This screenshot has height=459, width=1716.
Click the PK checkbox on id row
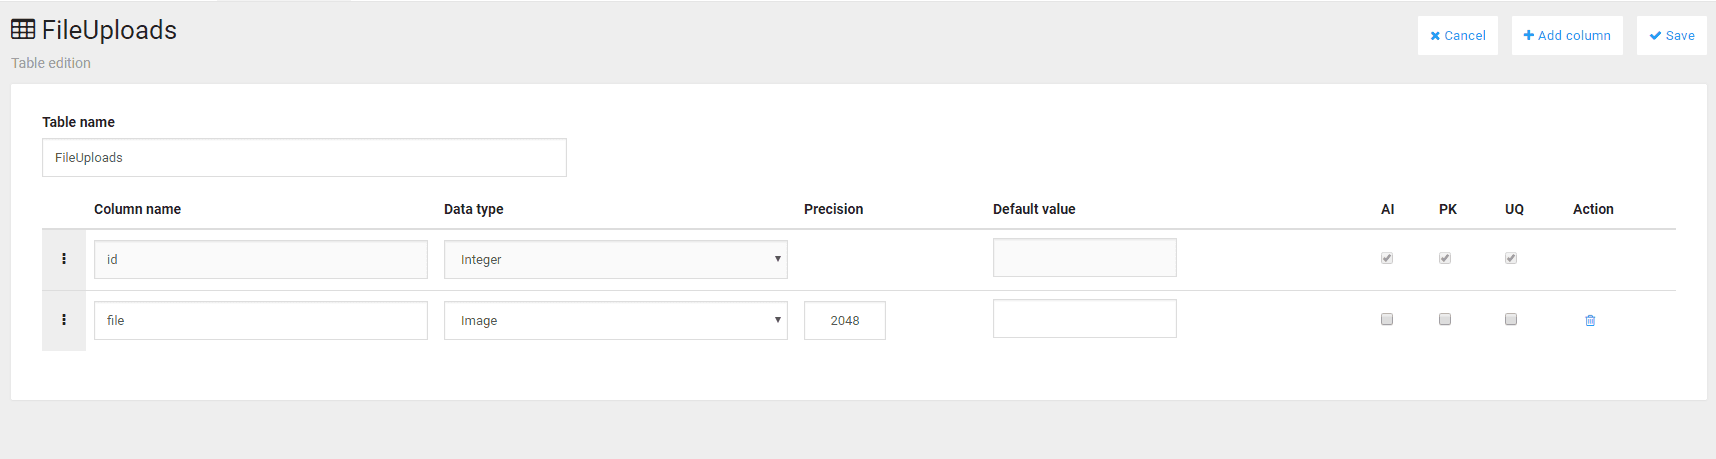pyautogui.click(x=1445, y=258)
